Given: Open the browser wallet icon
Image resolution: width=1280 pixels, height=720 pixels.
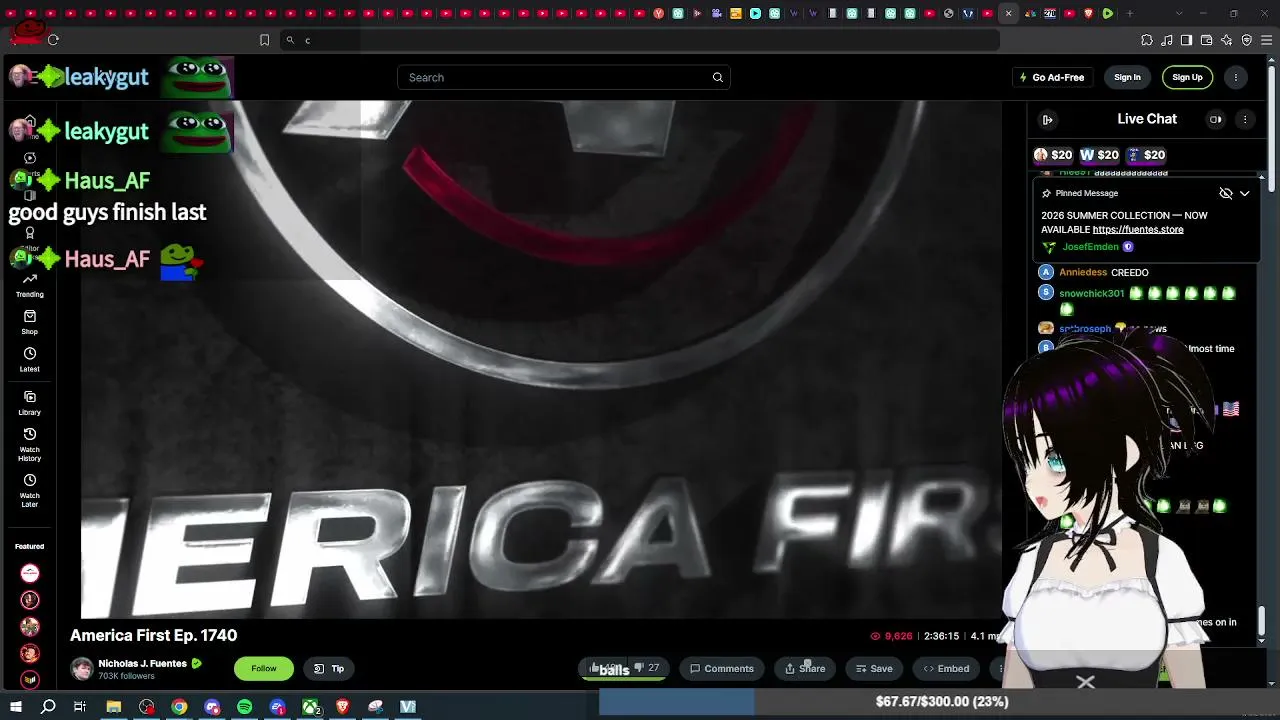Looking at the screenshot, I should tap(1206, 40).
